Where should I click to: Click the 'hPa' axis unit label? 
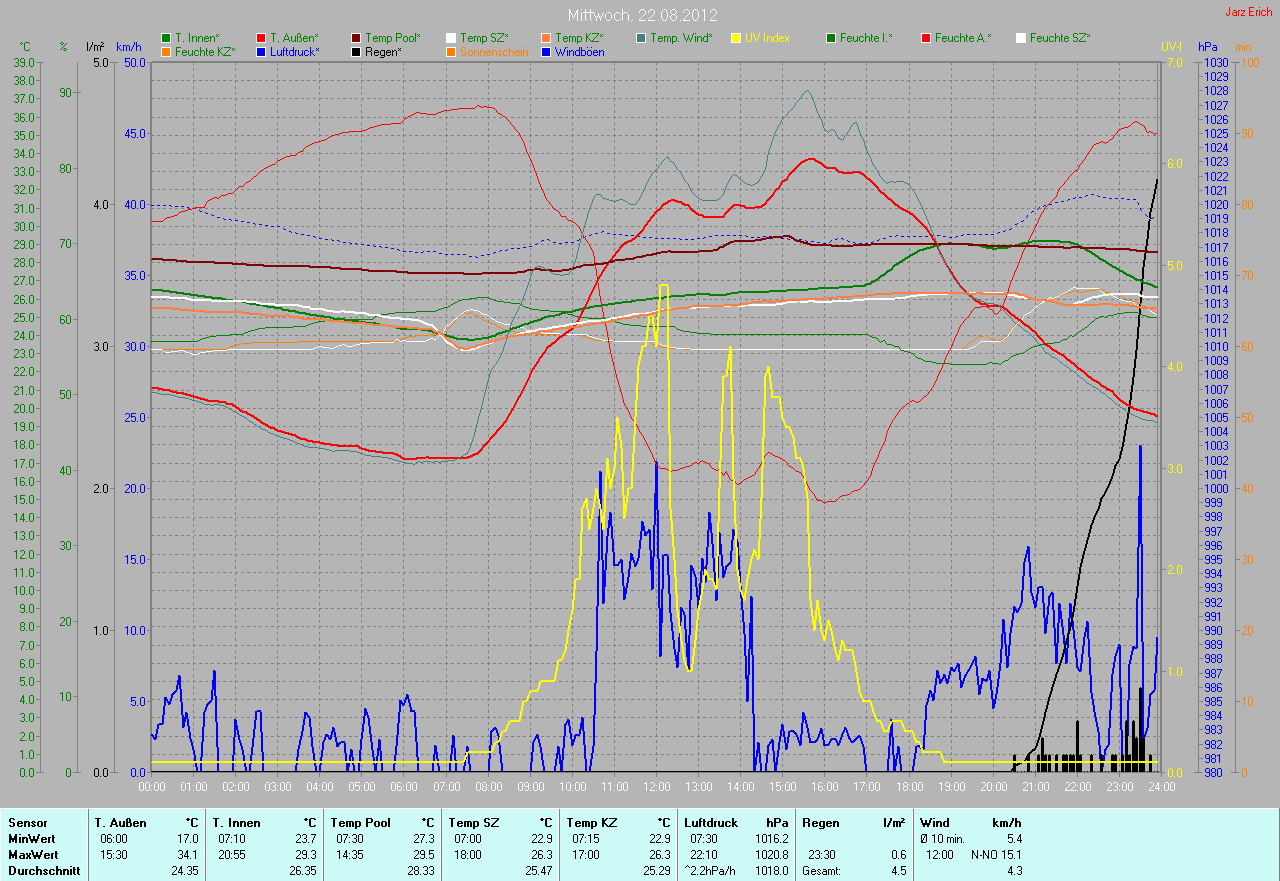(1209, 47)
